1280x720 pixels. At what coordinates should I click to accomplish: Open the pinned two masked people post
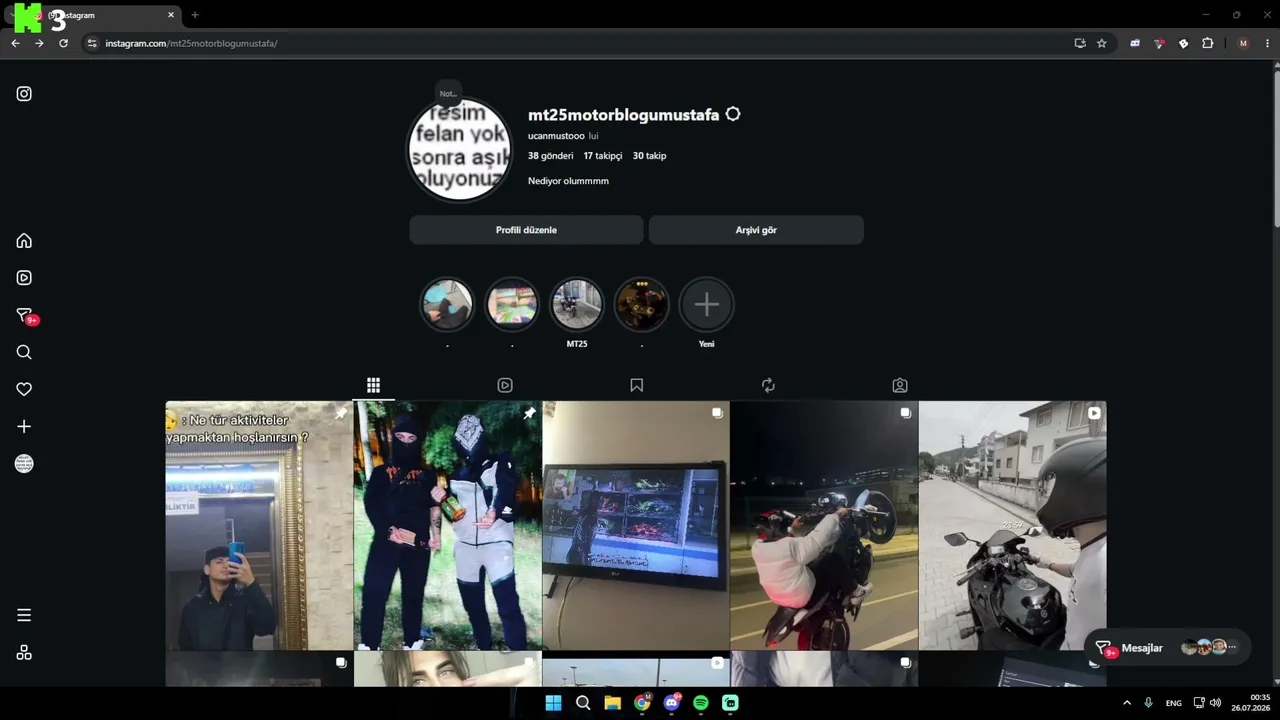click(x=448, y=526)
